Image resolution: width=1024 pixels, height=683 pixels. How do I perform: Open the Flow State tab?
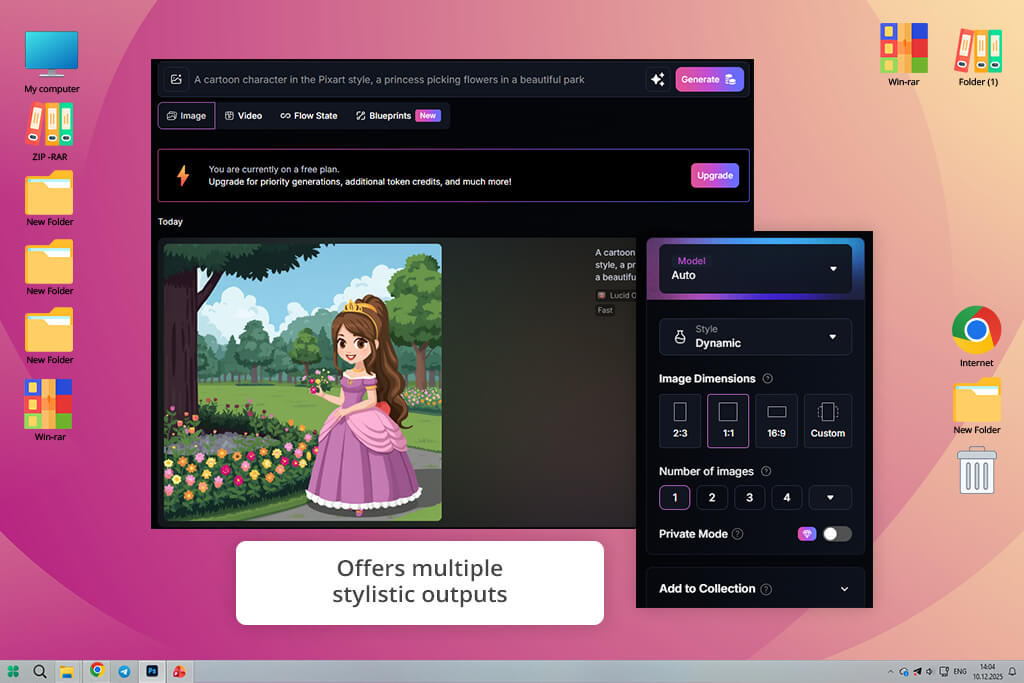(309, 116)
